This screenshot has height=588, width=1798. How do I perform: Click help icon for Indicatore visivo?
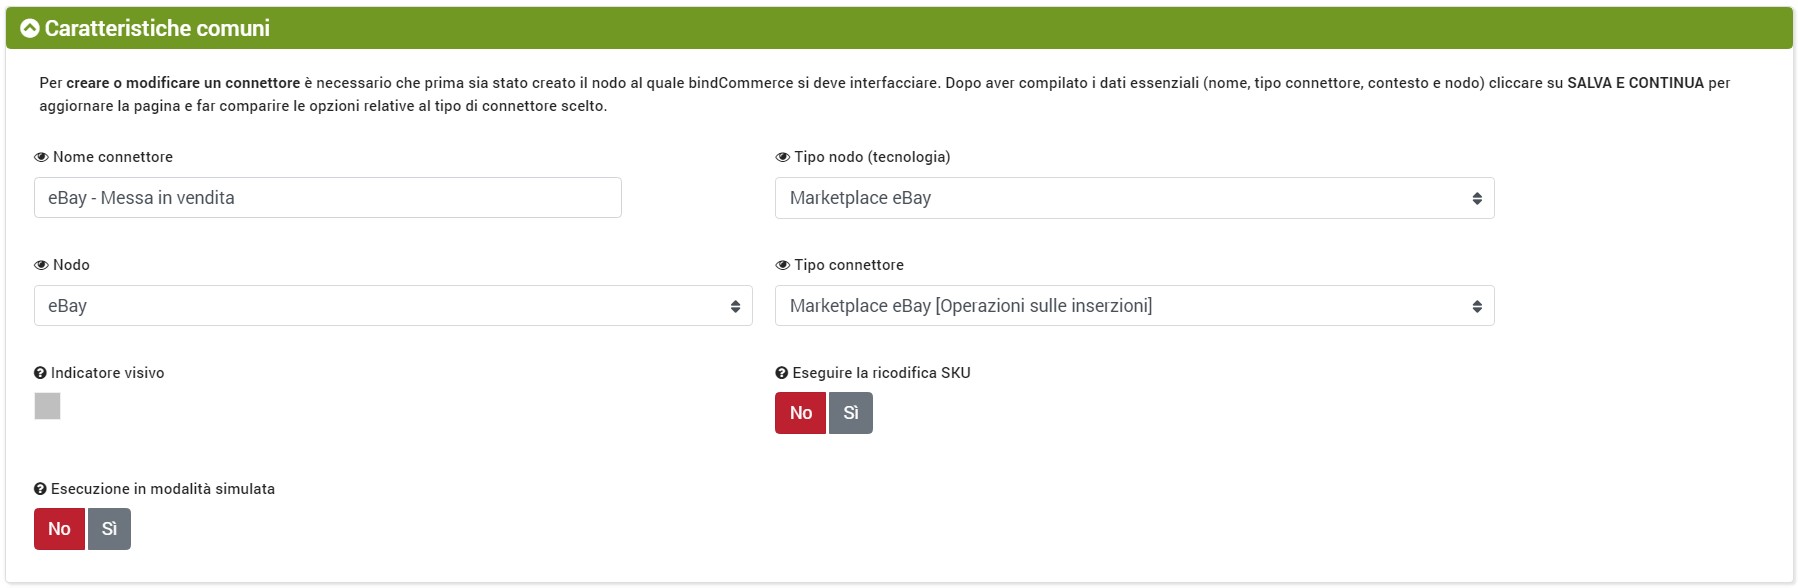(x=40, y=373)
